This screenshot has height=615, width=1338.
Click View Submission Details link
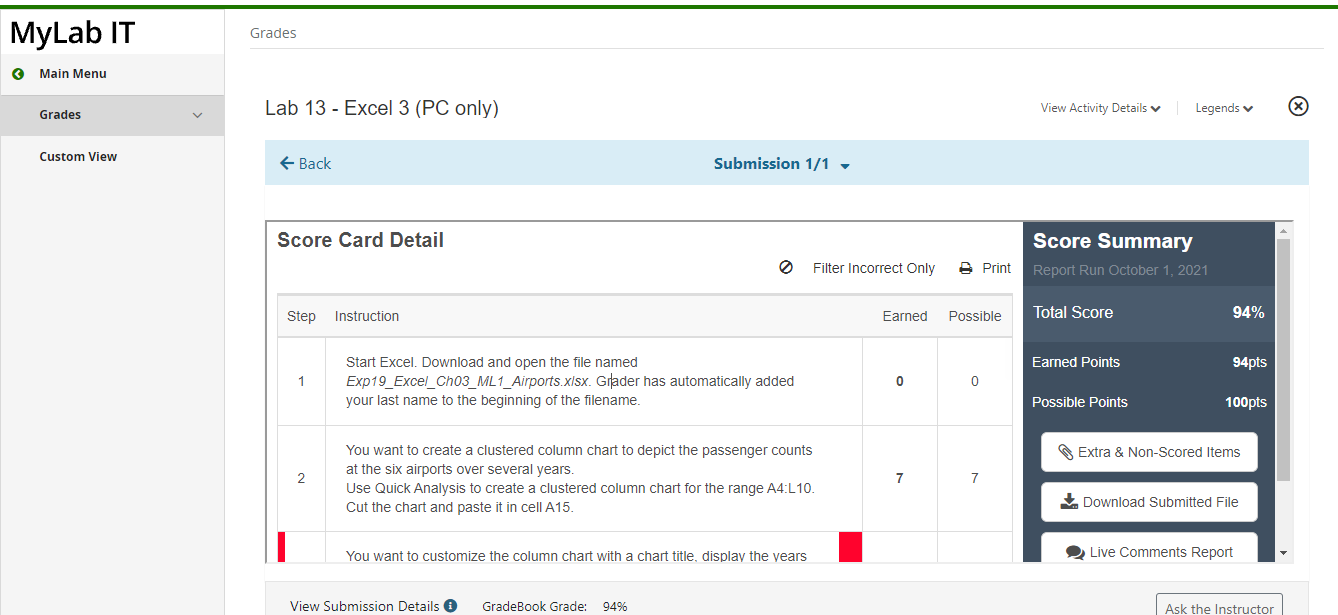365,606
